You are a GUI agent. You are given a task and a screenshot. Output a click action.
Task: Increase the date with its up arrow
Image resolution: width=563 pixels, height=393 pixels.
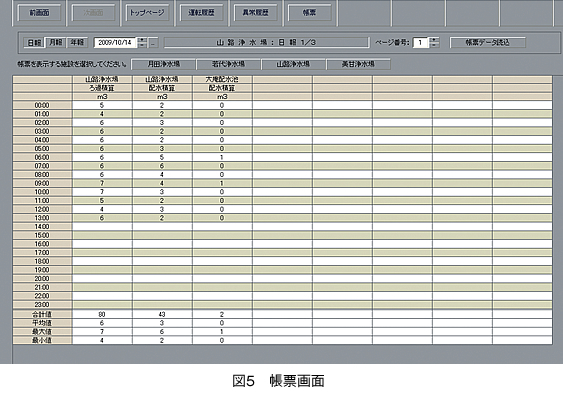click(142, 40)
